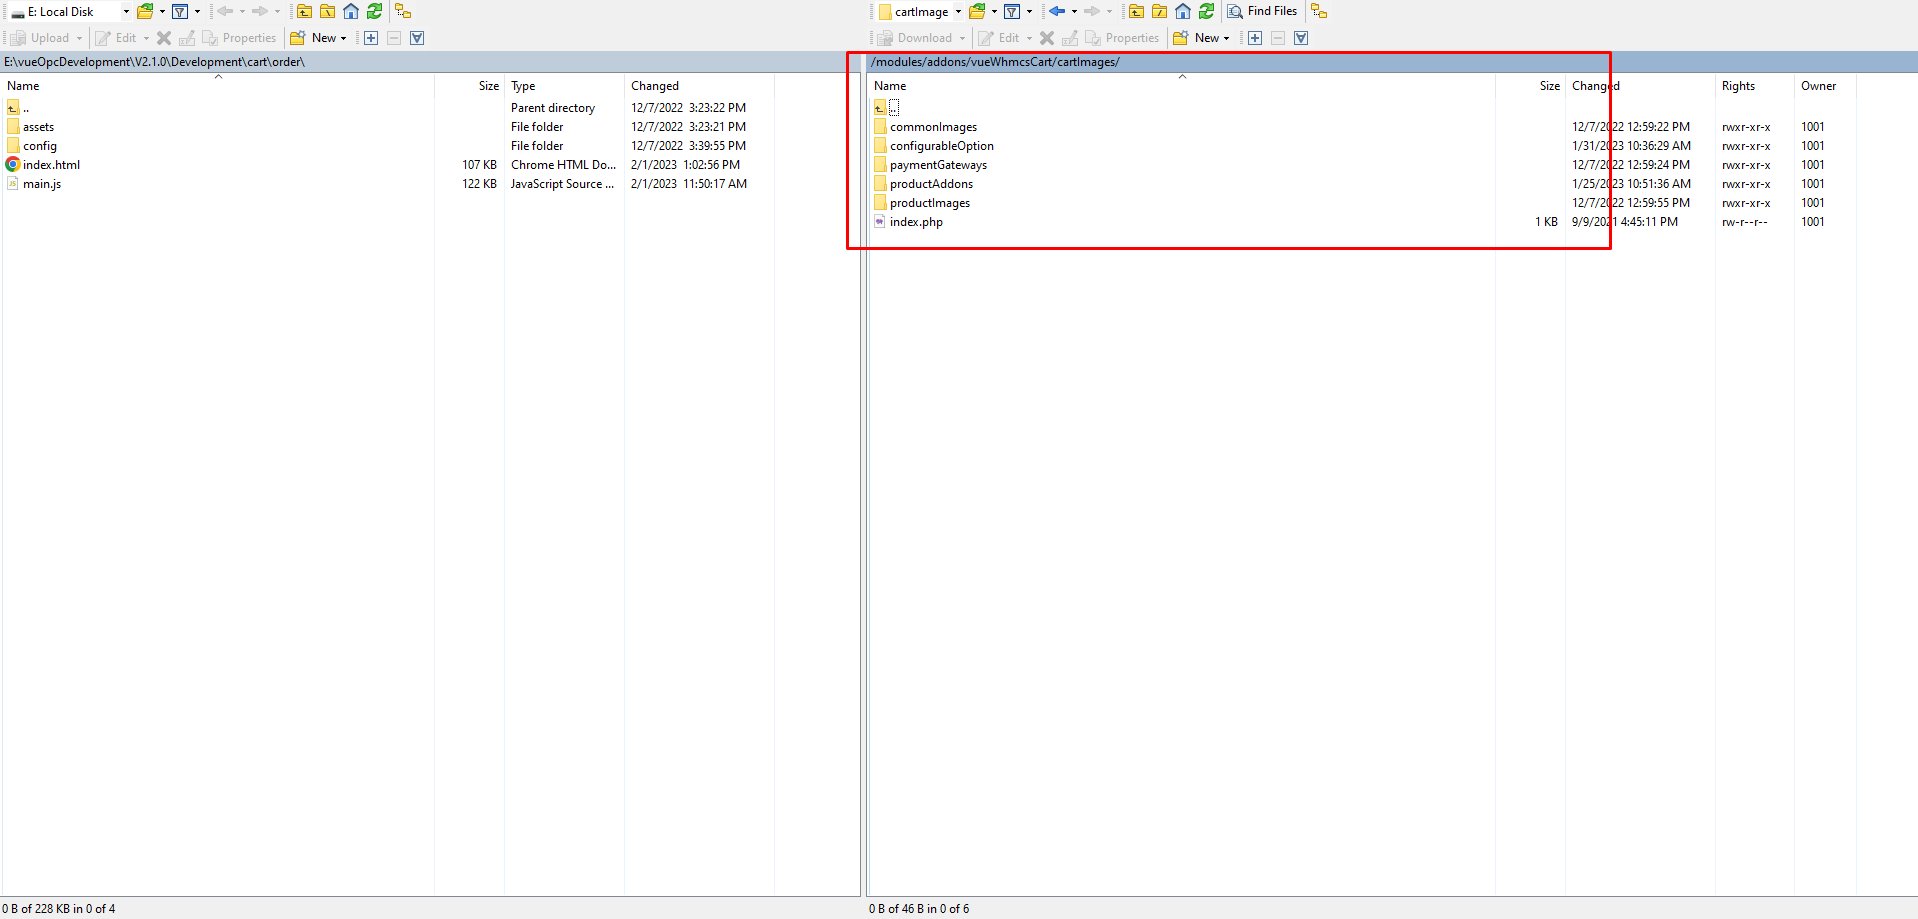Select the index.html file in local panel
Viewport: 1918px width, 919px height.
[x=52, y=165]
